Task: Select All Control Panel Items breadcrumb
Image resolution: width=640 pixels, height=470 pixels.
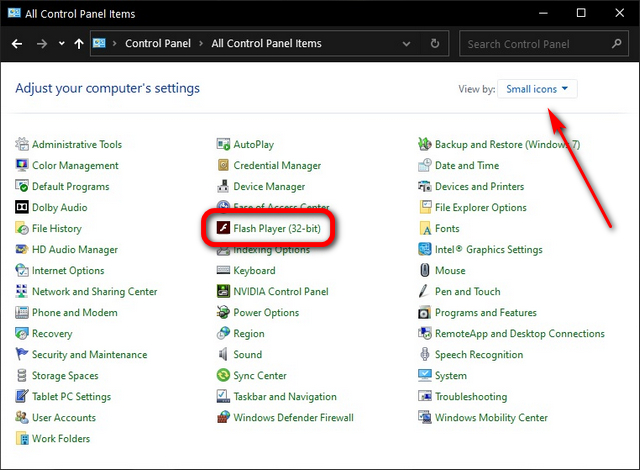Action: tap(266, 44)
